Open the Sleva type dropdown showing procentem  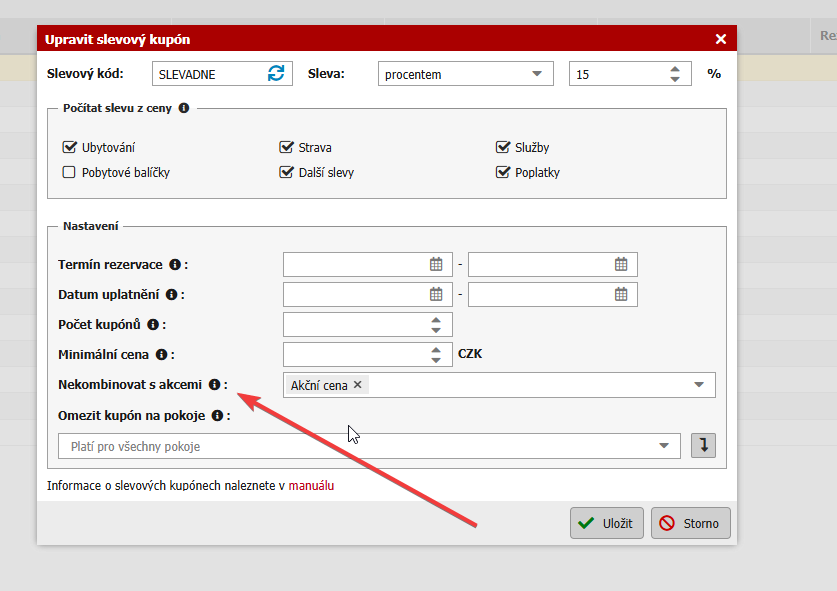pos(465,74)
